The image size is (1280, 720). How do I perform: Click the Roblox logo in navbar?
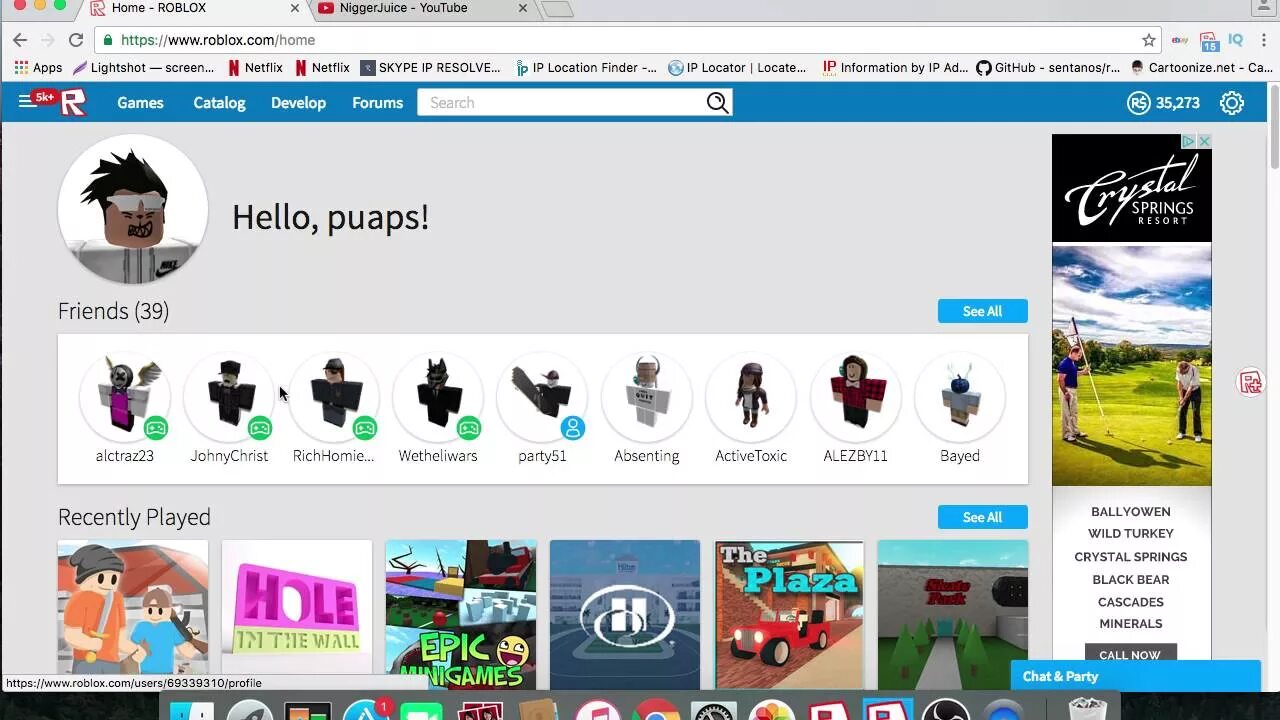pyautogui.click(x=73, y=102)
